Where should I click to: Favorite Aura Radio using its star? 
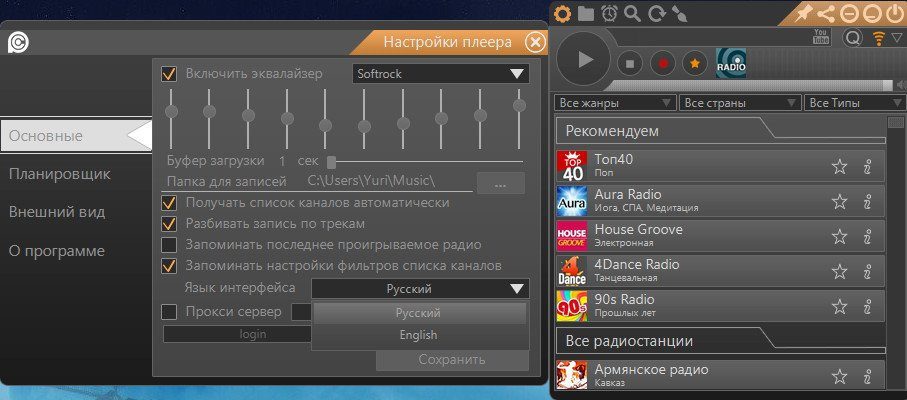tap(839, 202)
